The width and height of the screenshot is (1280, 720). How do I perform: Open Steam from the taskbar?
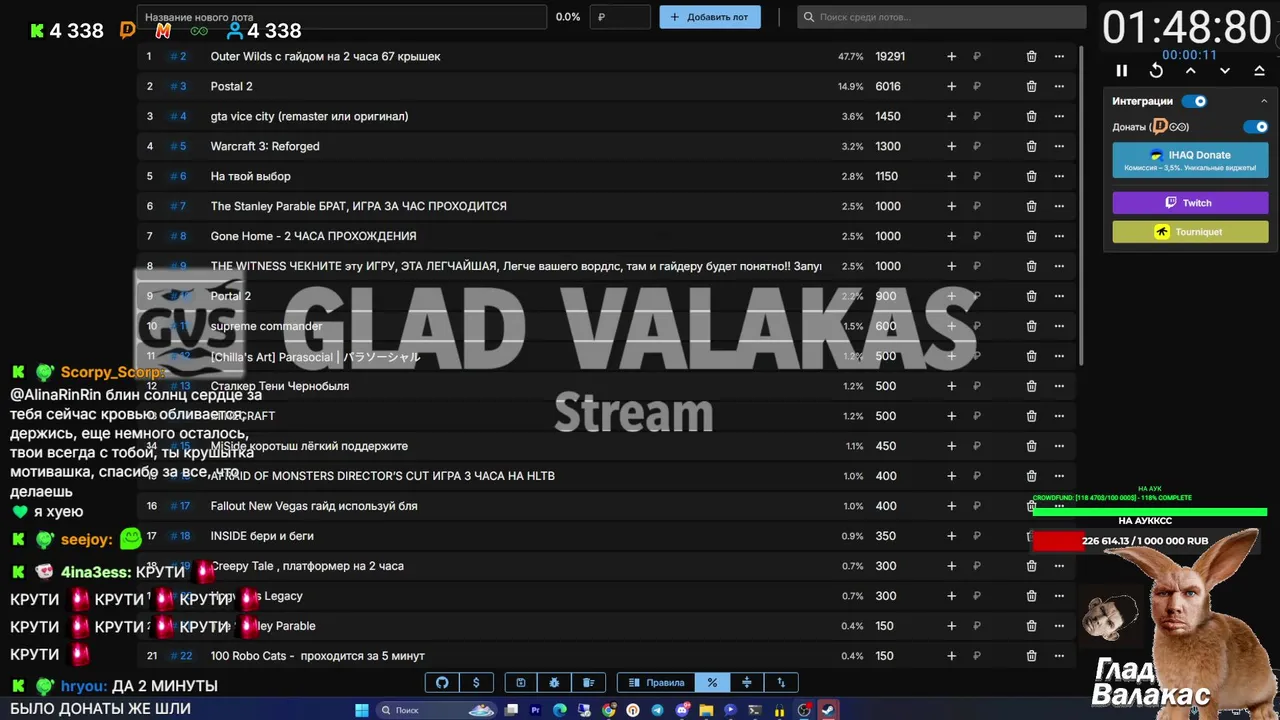tap(828, 710)
